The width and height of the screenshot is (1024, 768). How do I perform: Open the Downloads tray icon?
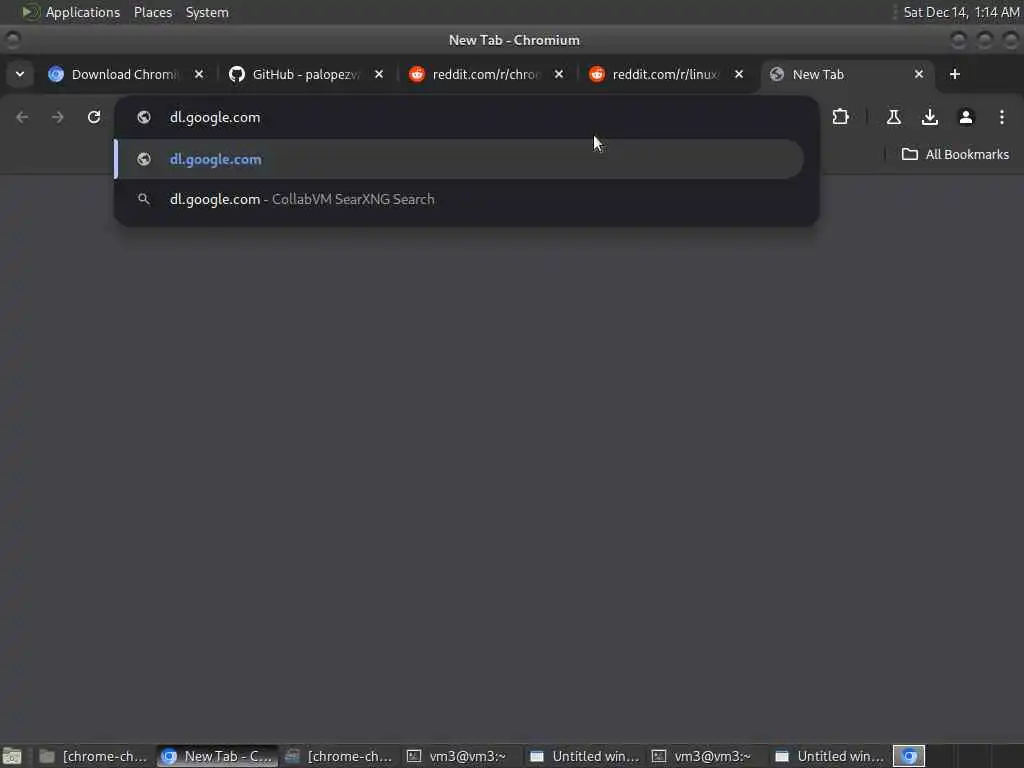point(929,118)
